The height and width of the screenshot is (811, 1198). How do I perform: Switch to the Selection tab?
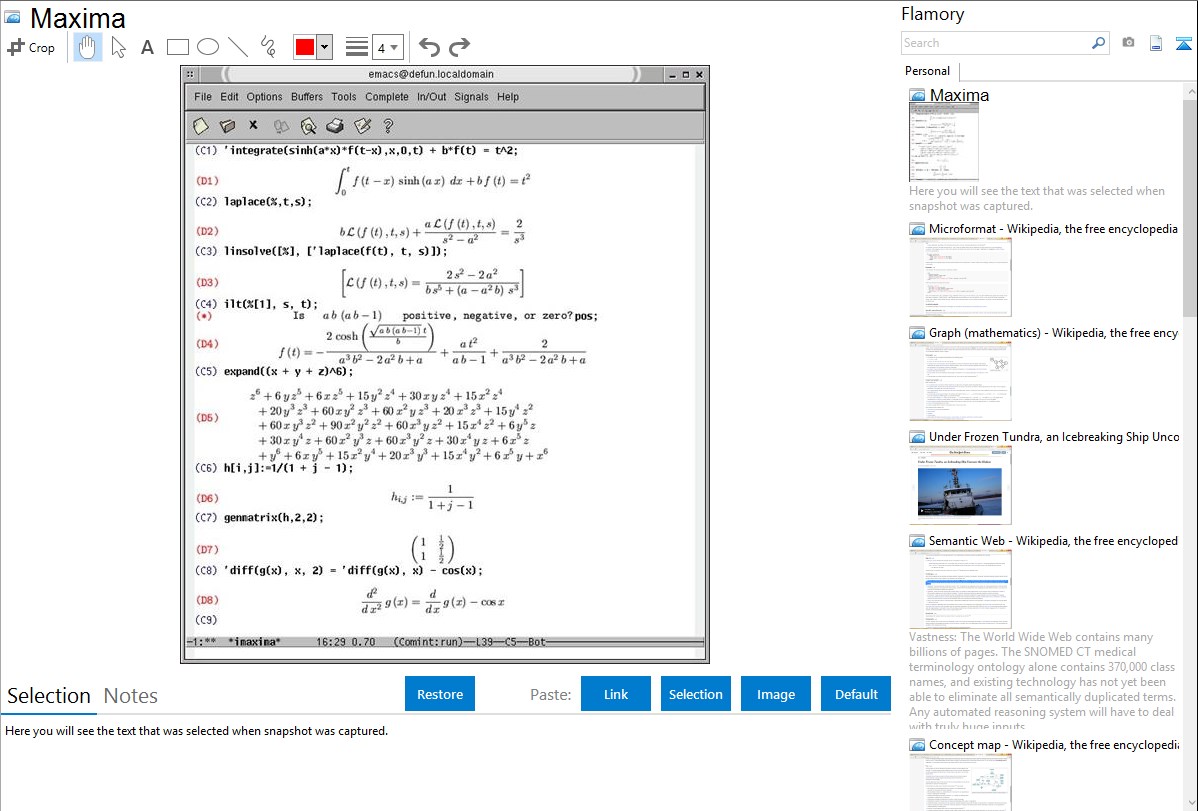tap(49, 696)
